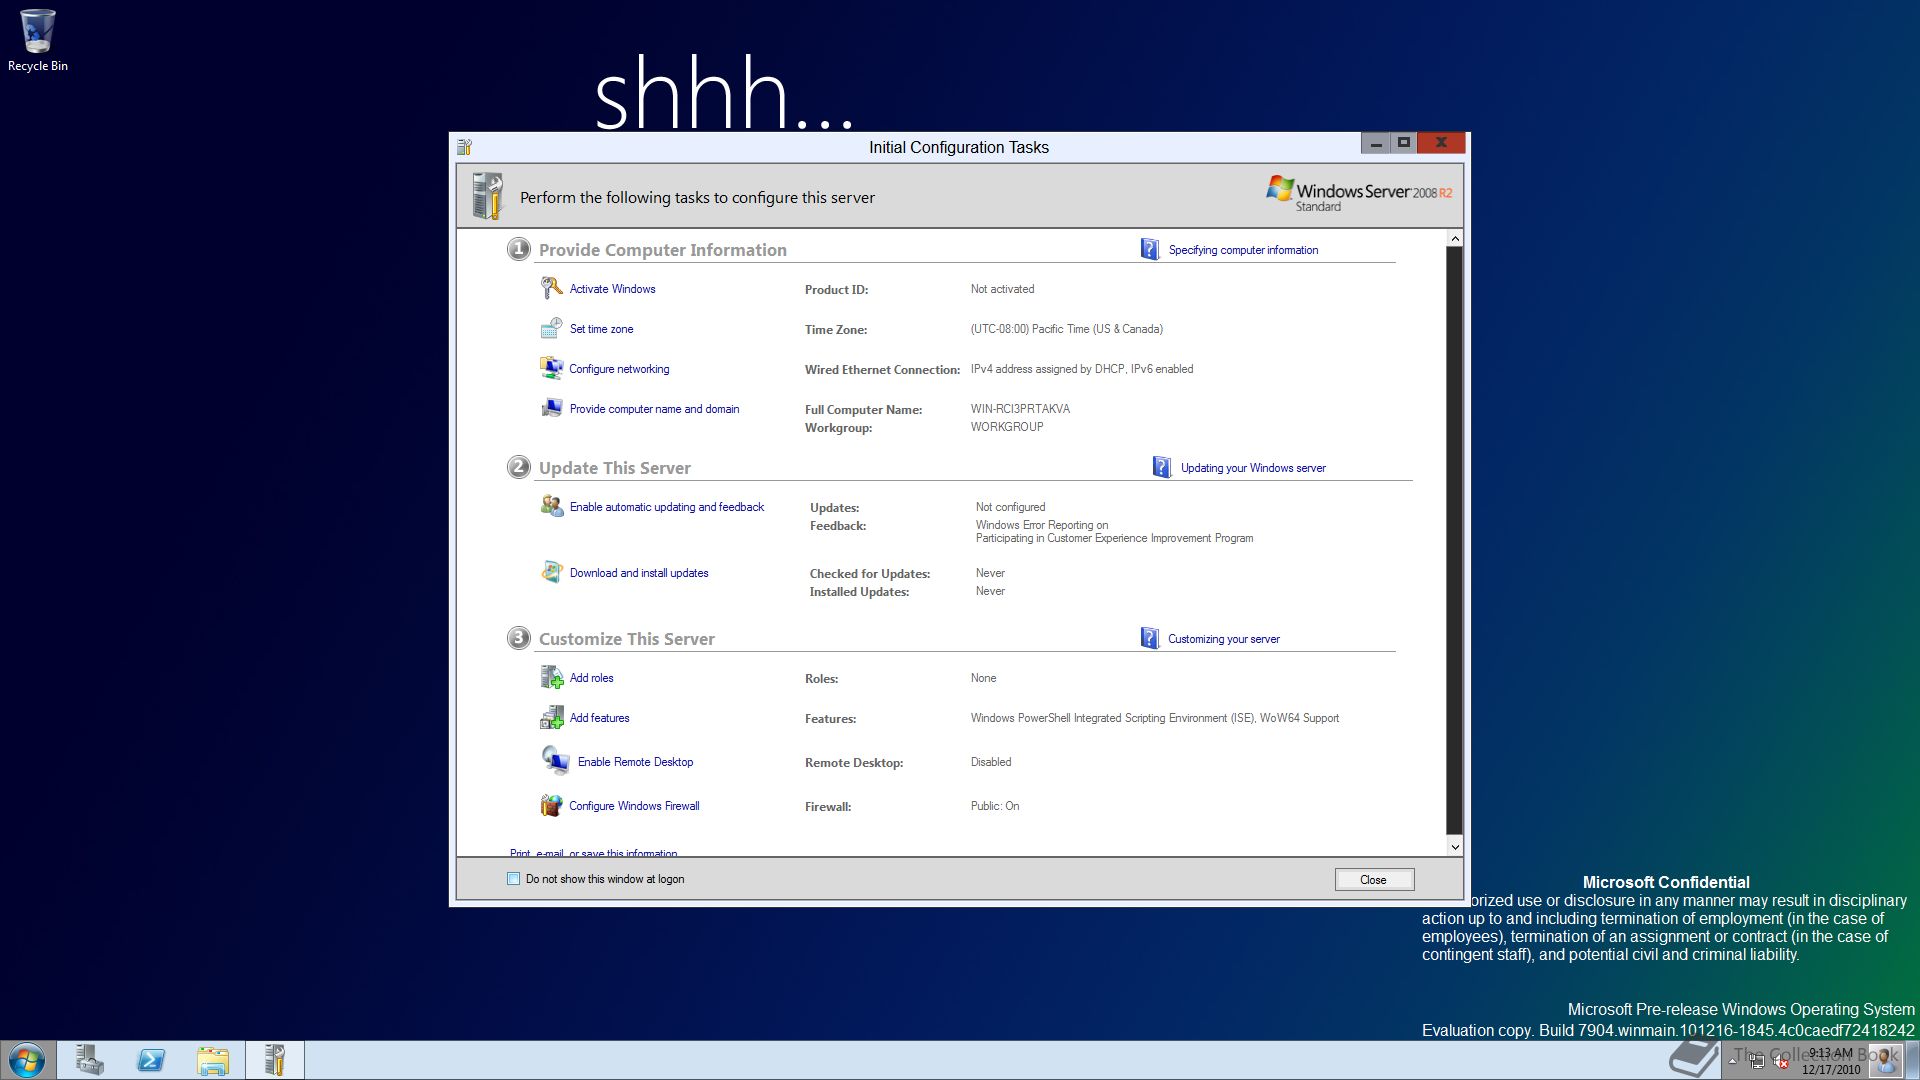The image size is (1920, 1080).
Task: Click the Updates value 'Not configured'
Action: 1010,507
